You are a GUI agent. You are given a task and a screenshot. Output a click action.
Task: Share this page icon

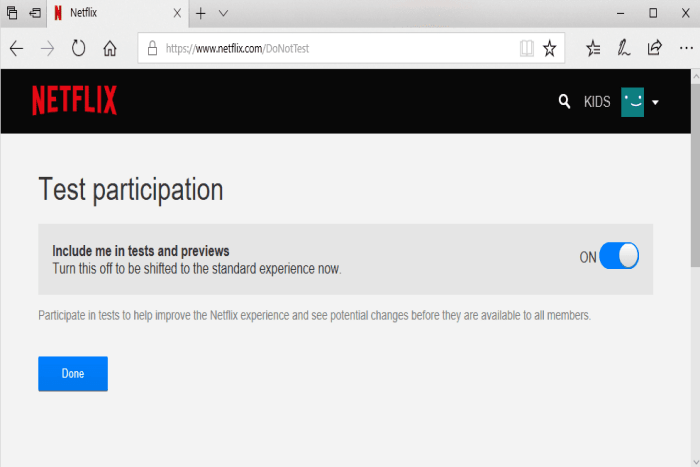pos(654,48)
